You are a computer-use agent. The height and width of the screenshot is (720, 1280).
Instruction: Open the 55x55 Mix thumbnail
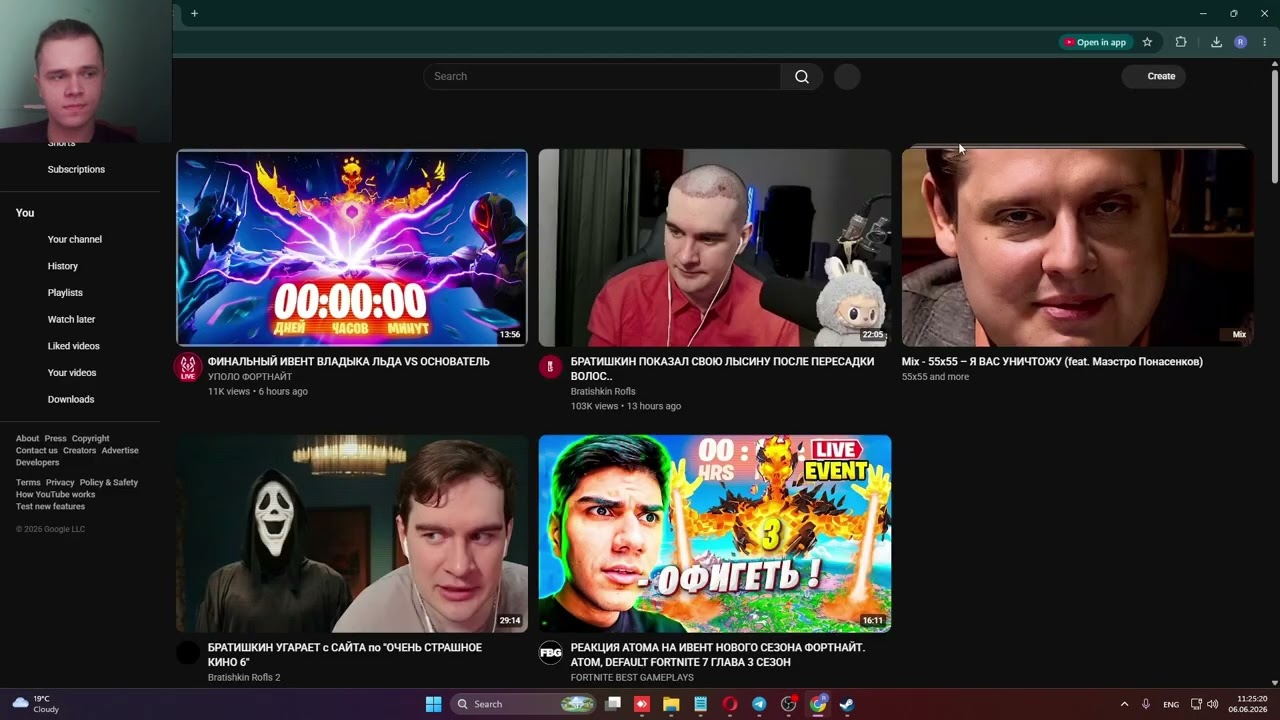tap(1077, 247)
